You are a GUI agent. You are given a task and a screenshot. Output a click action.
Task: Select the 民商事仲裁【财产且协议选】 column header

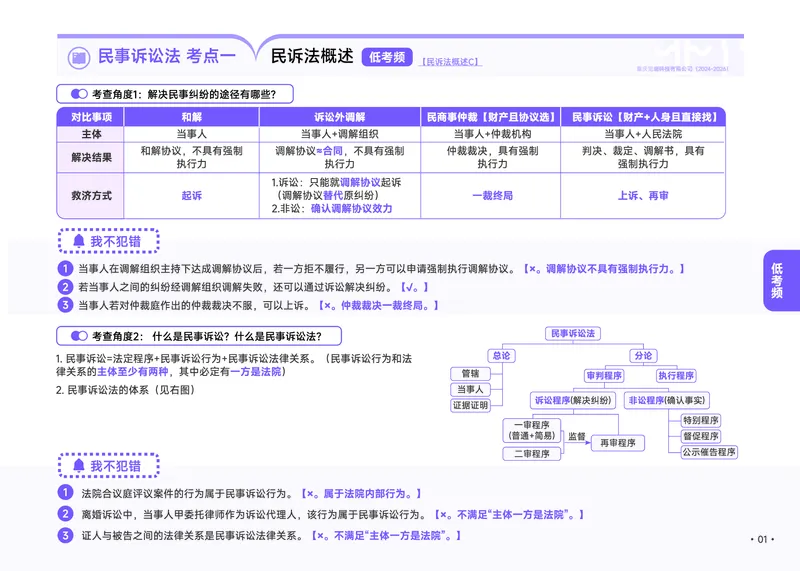[x=490, y=117]
